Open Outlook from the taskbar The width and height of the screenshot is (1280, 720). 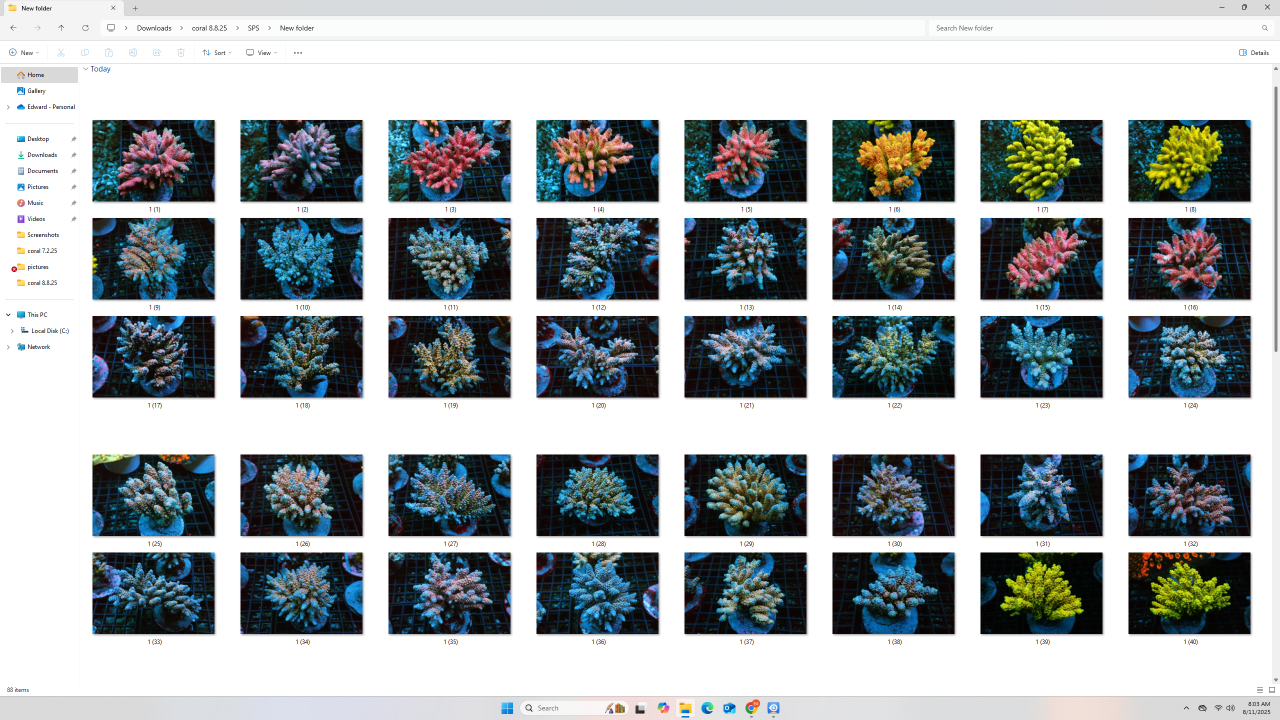[x=729, y=708]
